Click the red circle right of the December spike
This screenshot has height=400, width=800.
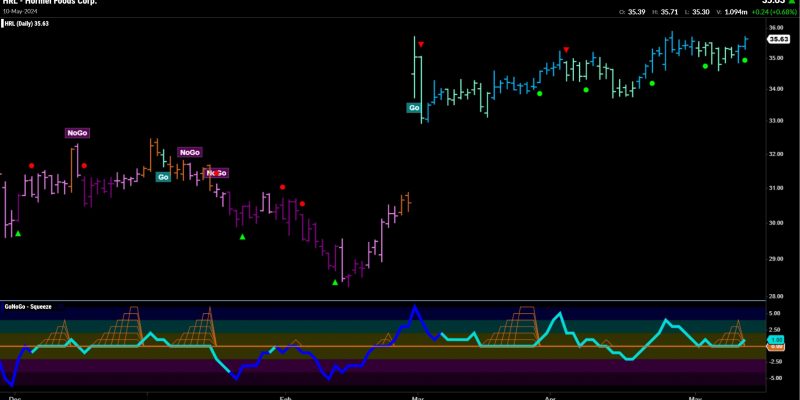84,166
